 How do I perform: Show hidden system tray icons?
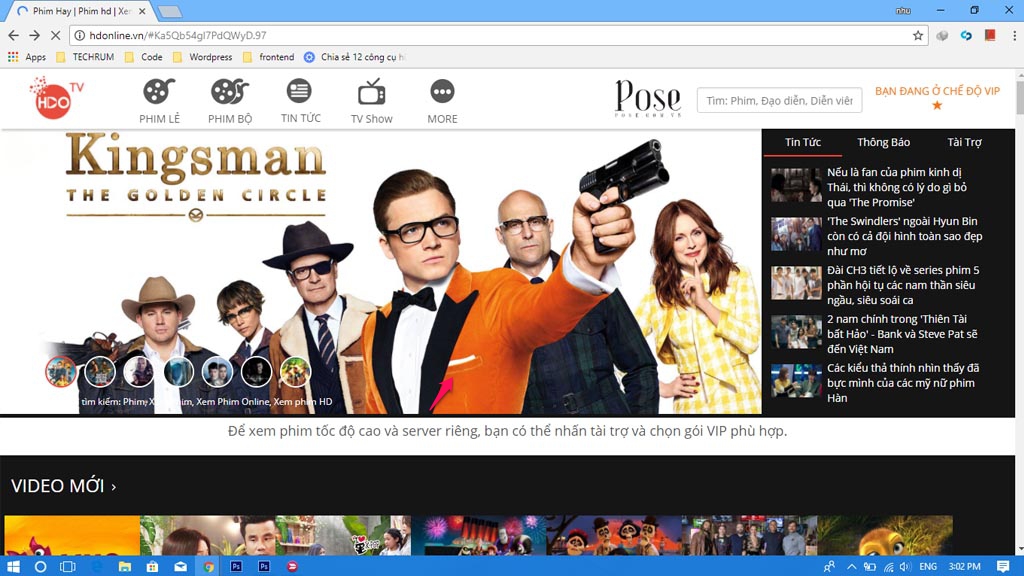click(852, 566)
